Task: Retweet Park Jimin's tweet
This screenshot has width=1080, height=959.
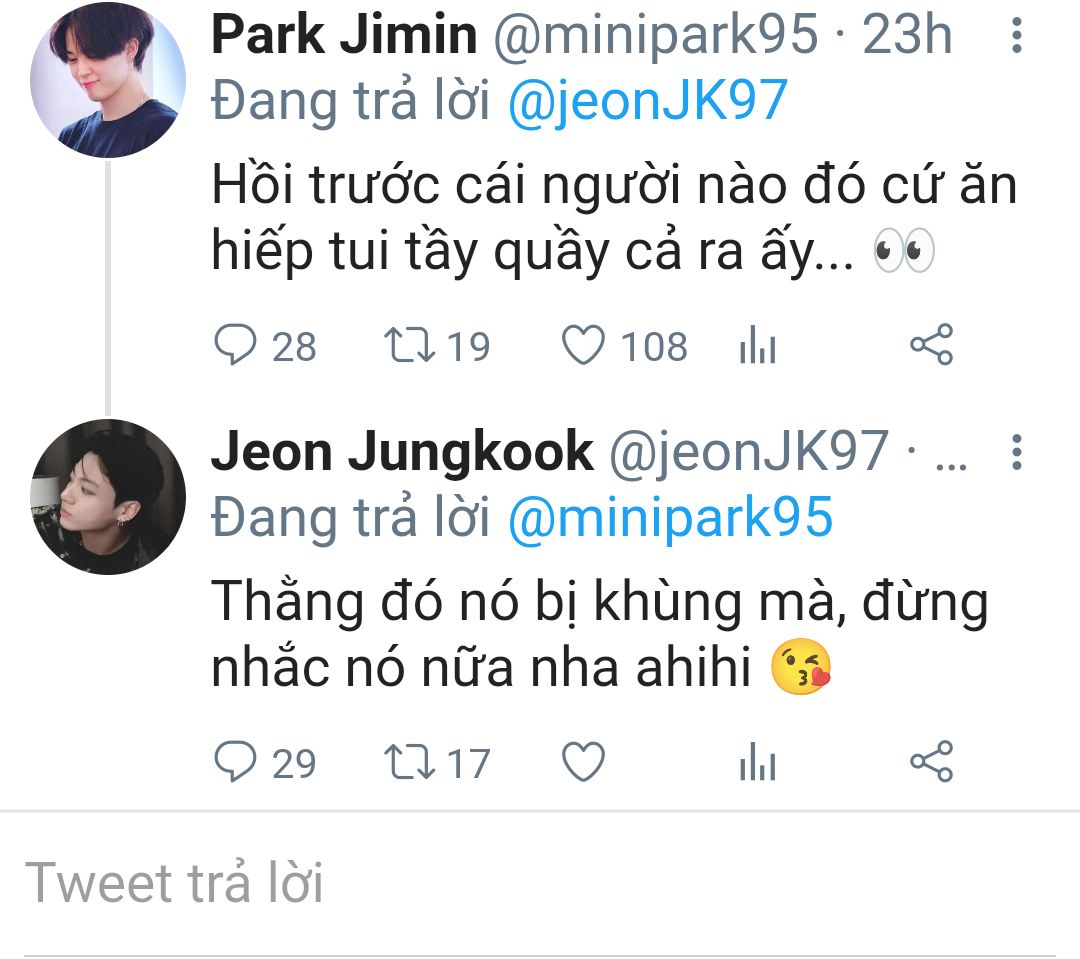Action: coord(410,346)
